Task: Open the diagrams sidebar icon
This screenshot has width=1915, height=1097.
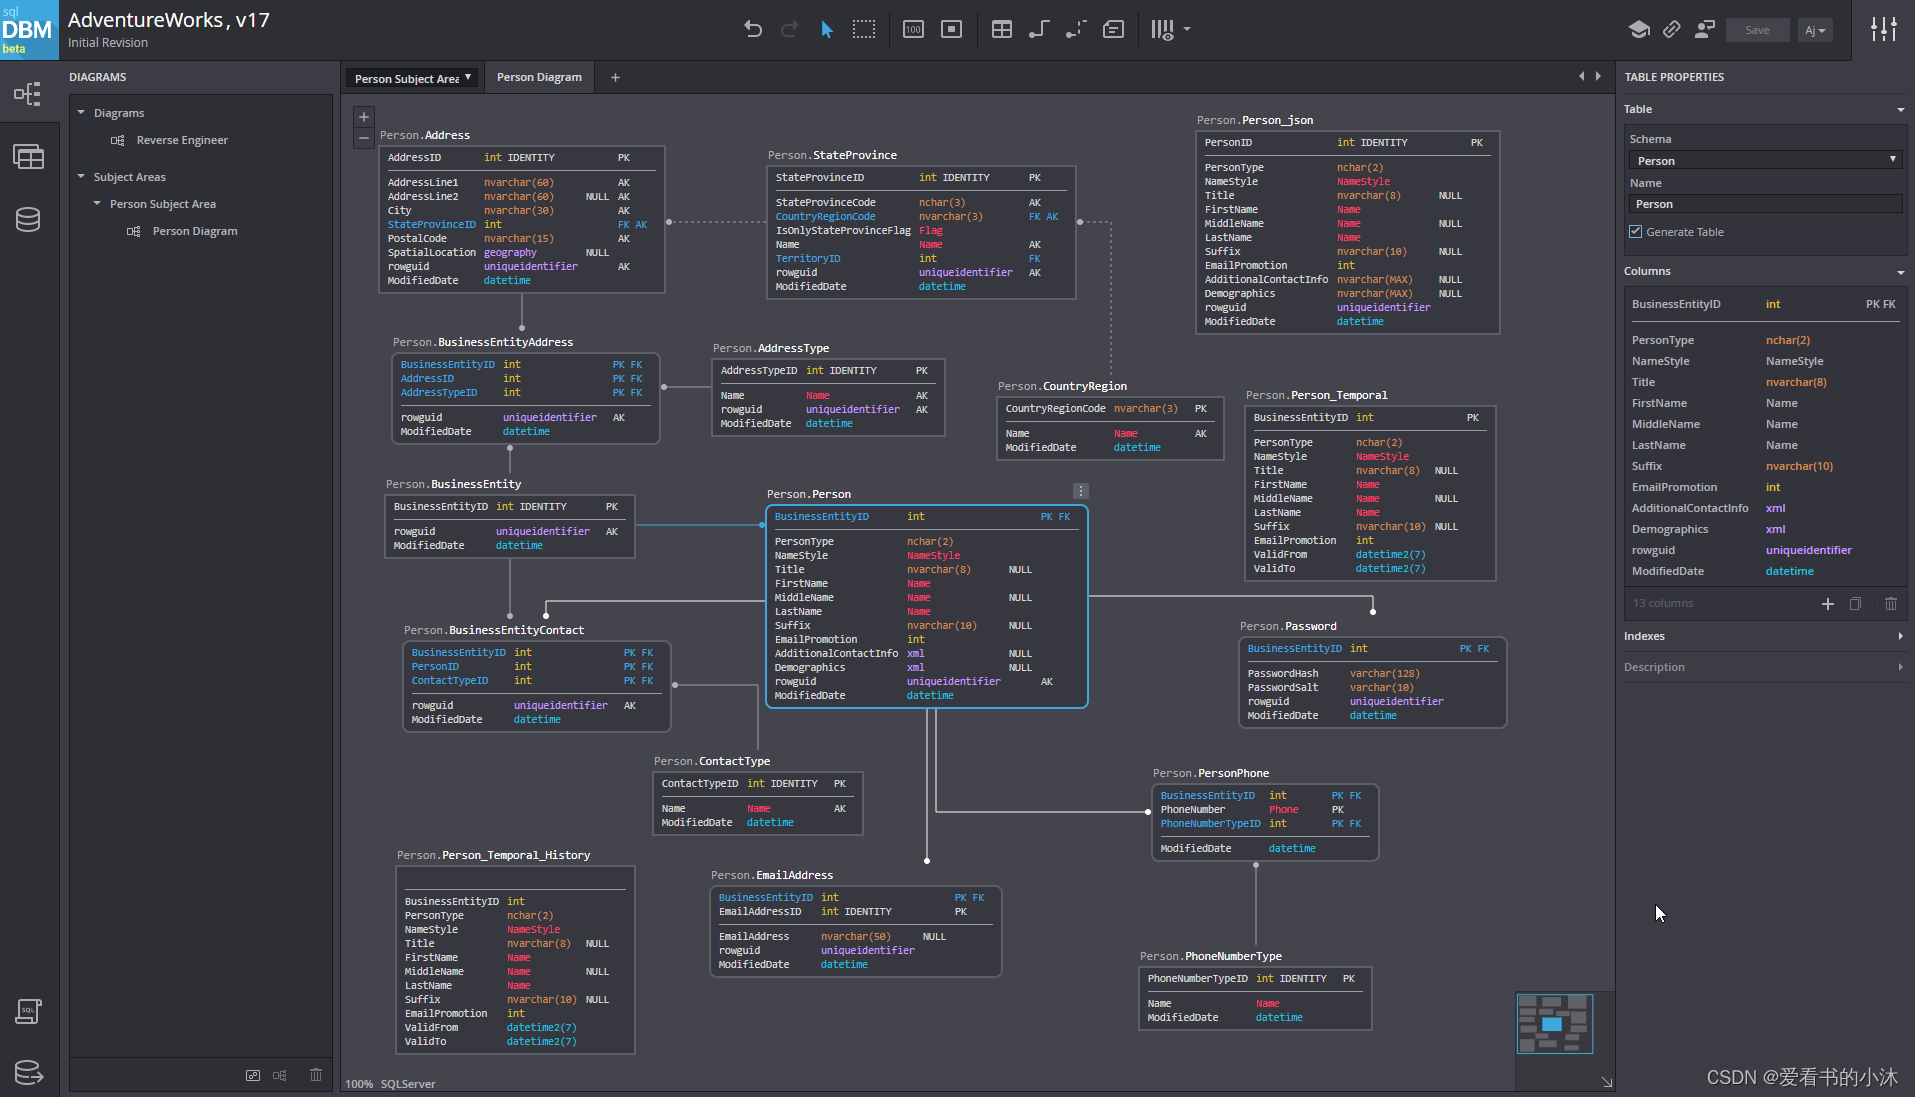Action: [28, 95]
